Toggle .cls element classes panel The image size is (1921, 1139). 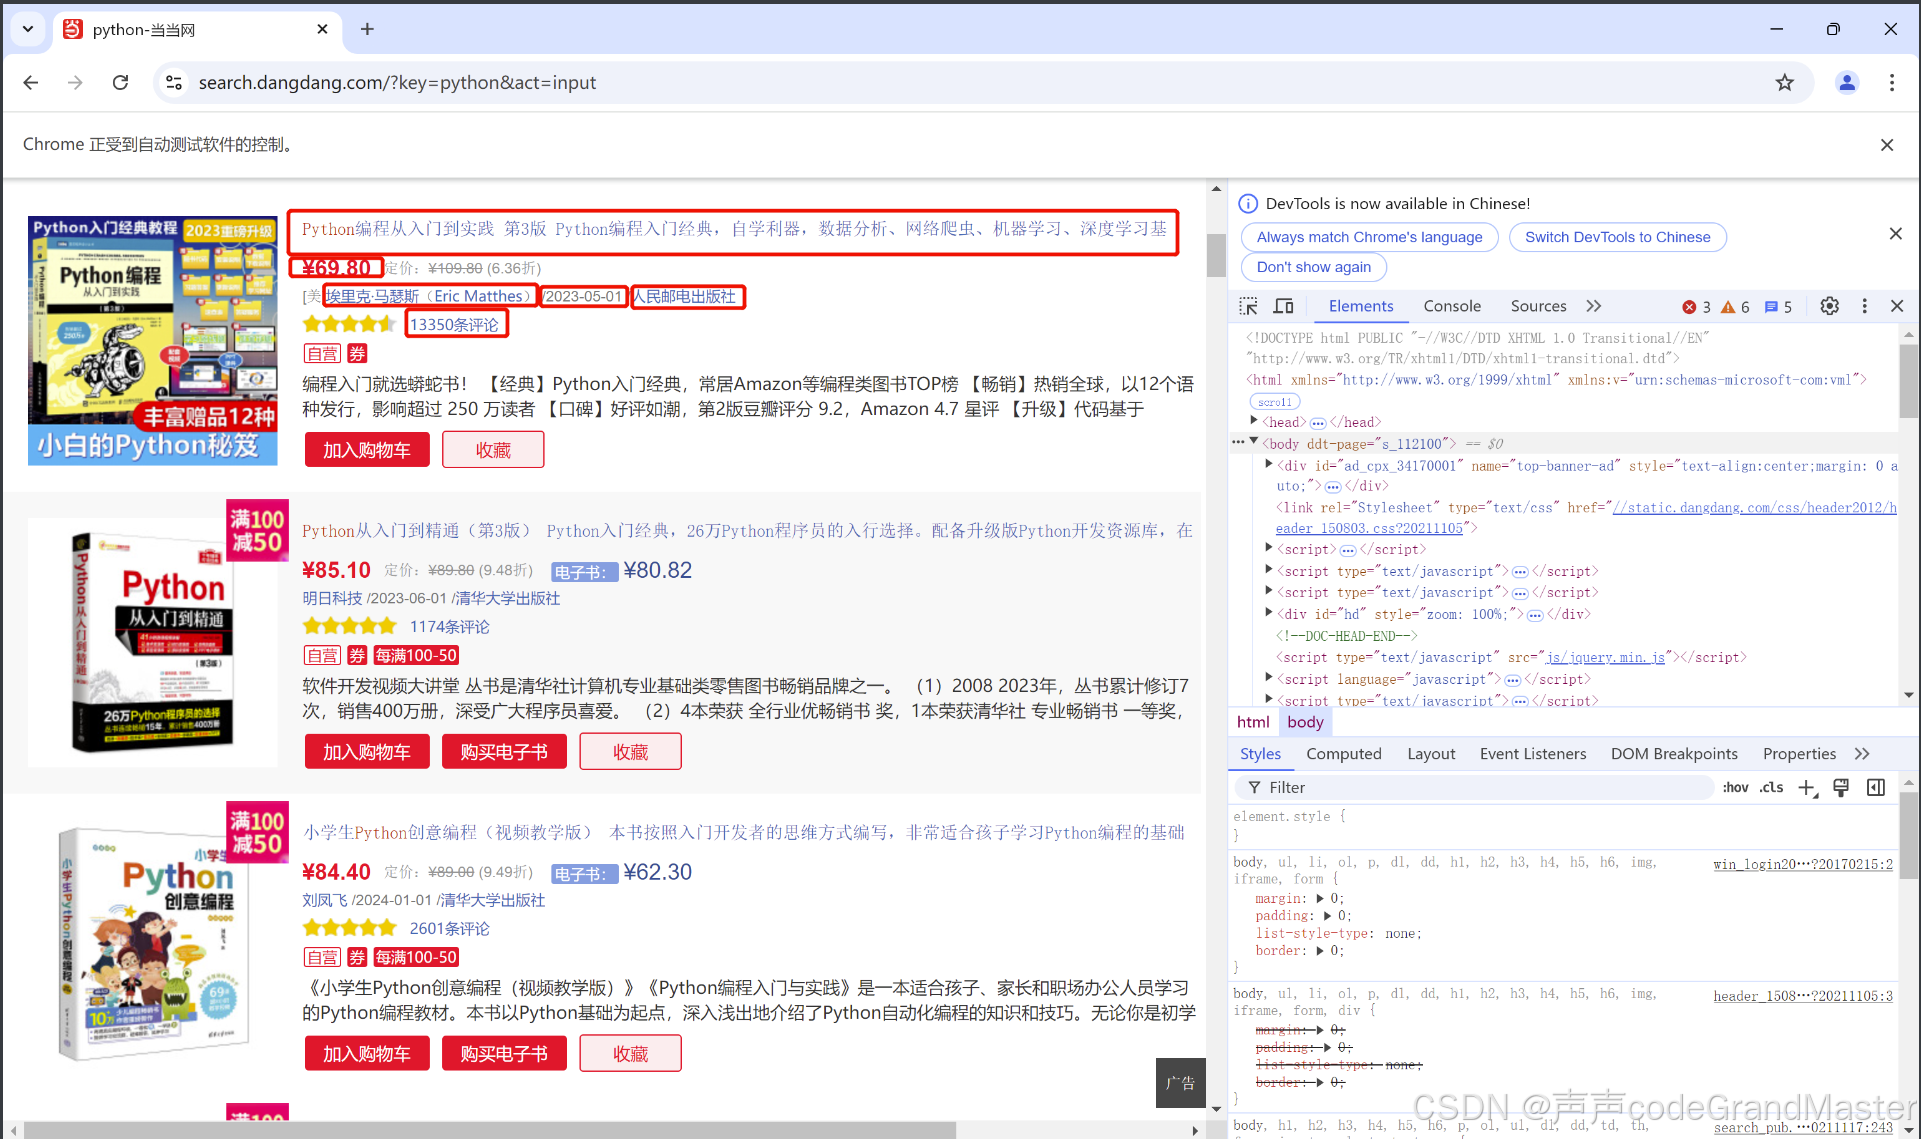pos(1772,788)
